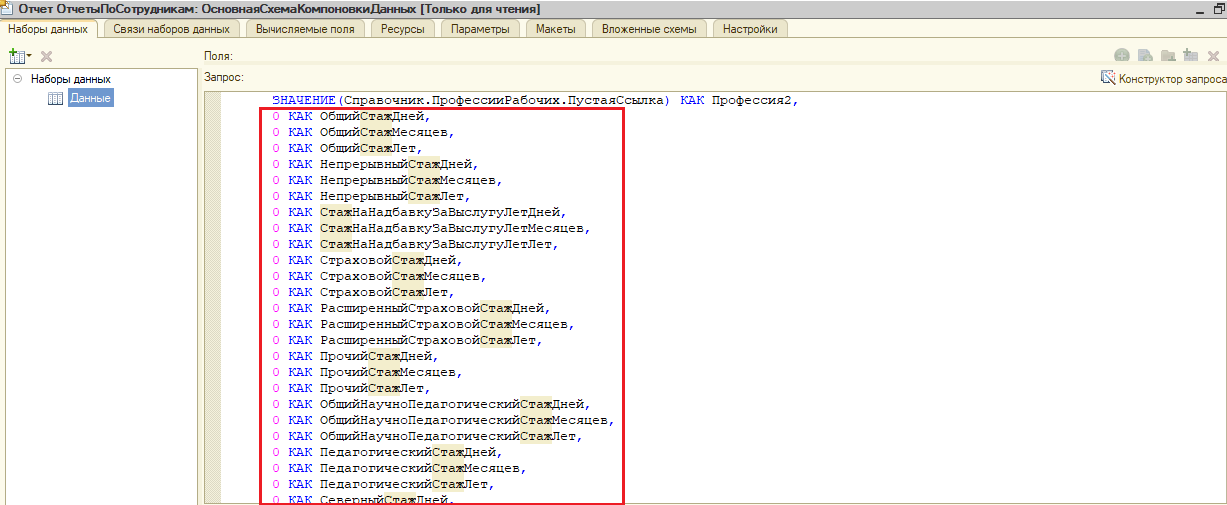Click the Поля label
This screenshot has width=1227, height=505.
(218, 57)
